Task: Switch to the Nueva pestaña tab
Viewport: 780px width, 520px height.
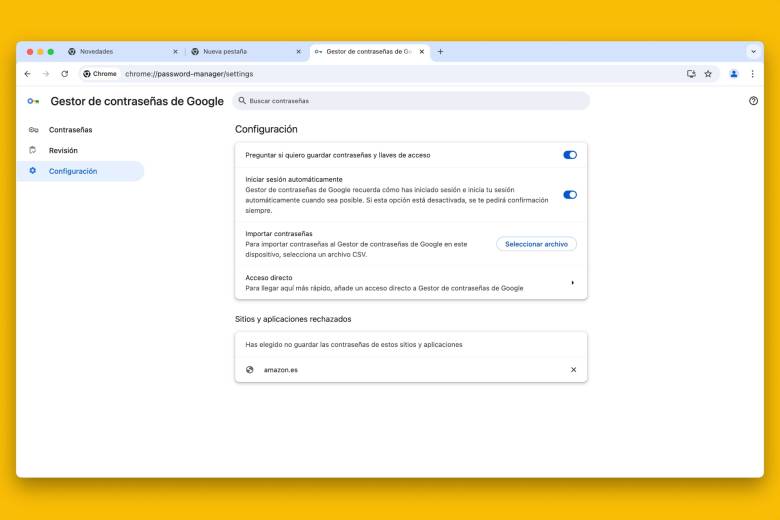Action: coord(246,51)
